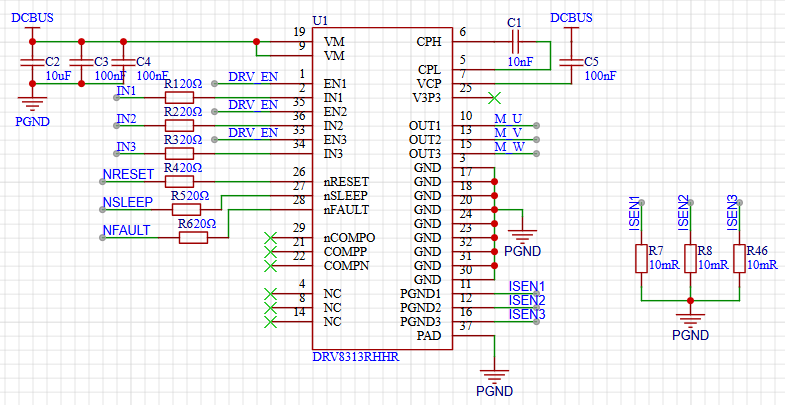Select resistor R3 on the IN3 line

click(x=179, y=153)
